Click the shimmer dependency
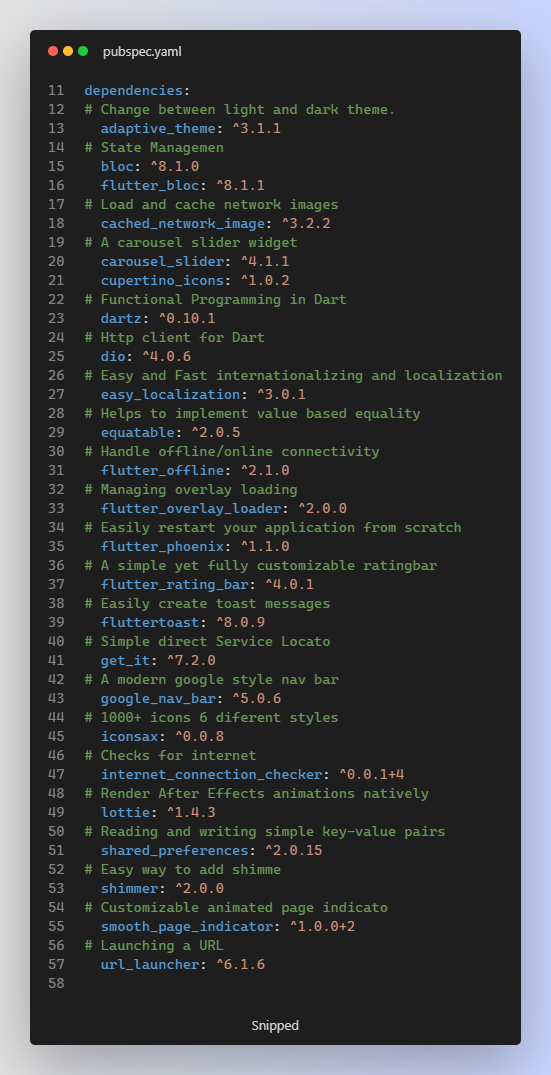The width and height of the screenshot is (551, 1075). 130,889
